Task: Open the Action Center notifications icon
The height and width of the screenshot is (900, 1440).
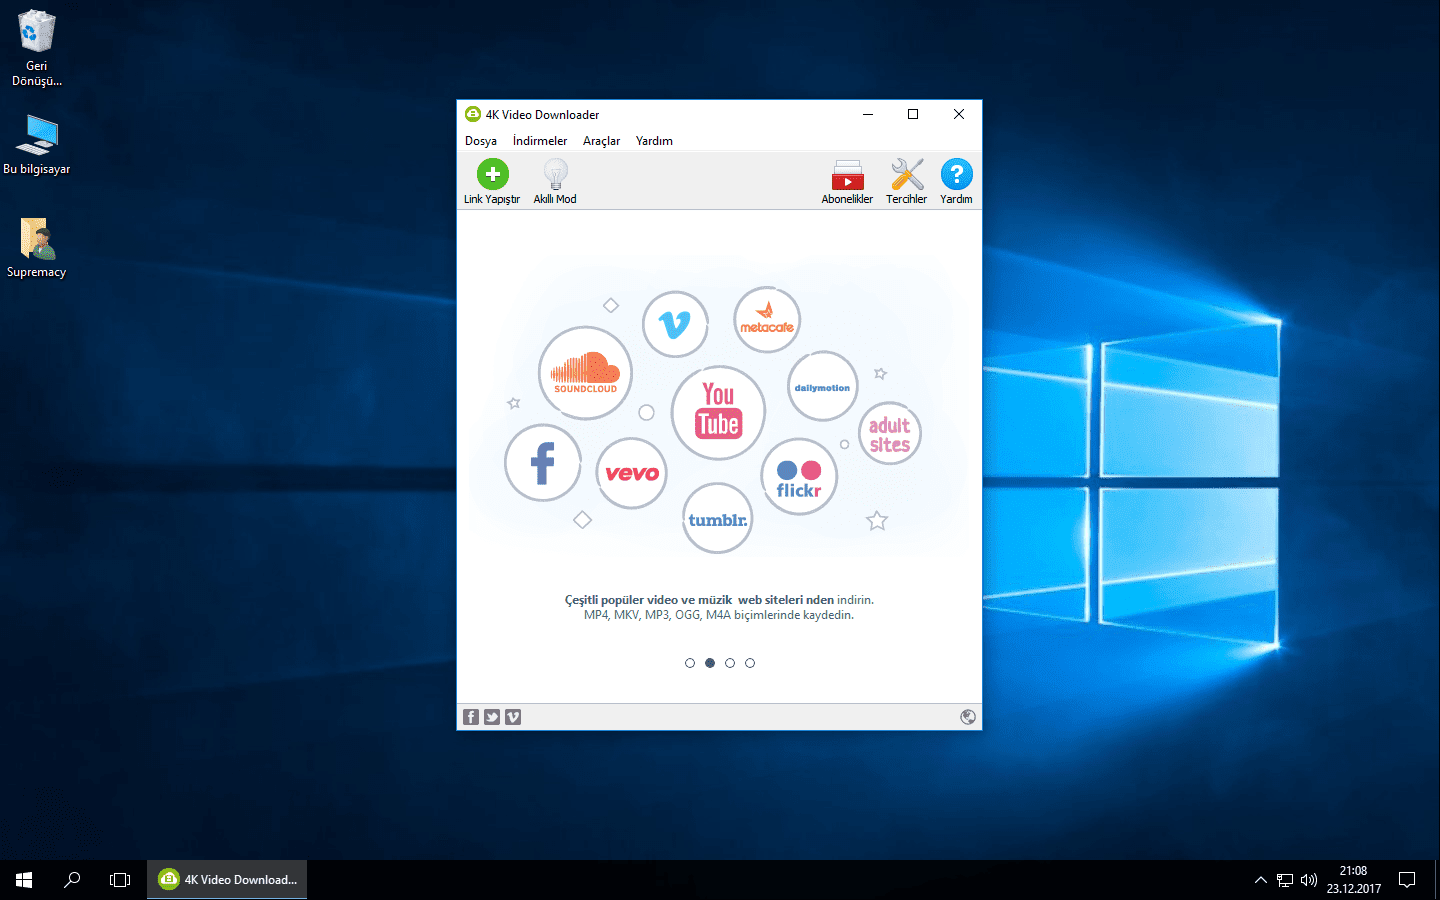Action: [x=1407, y=880]
